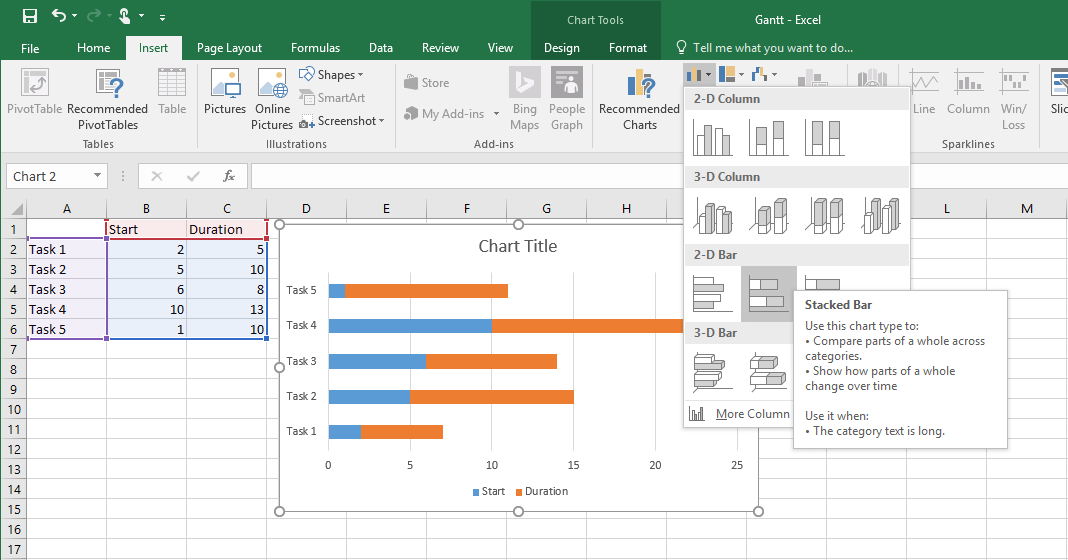This screenshot has width=1068, height=560.
Task: Undo the last action
Action: 59,16
